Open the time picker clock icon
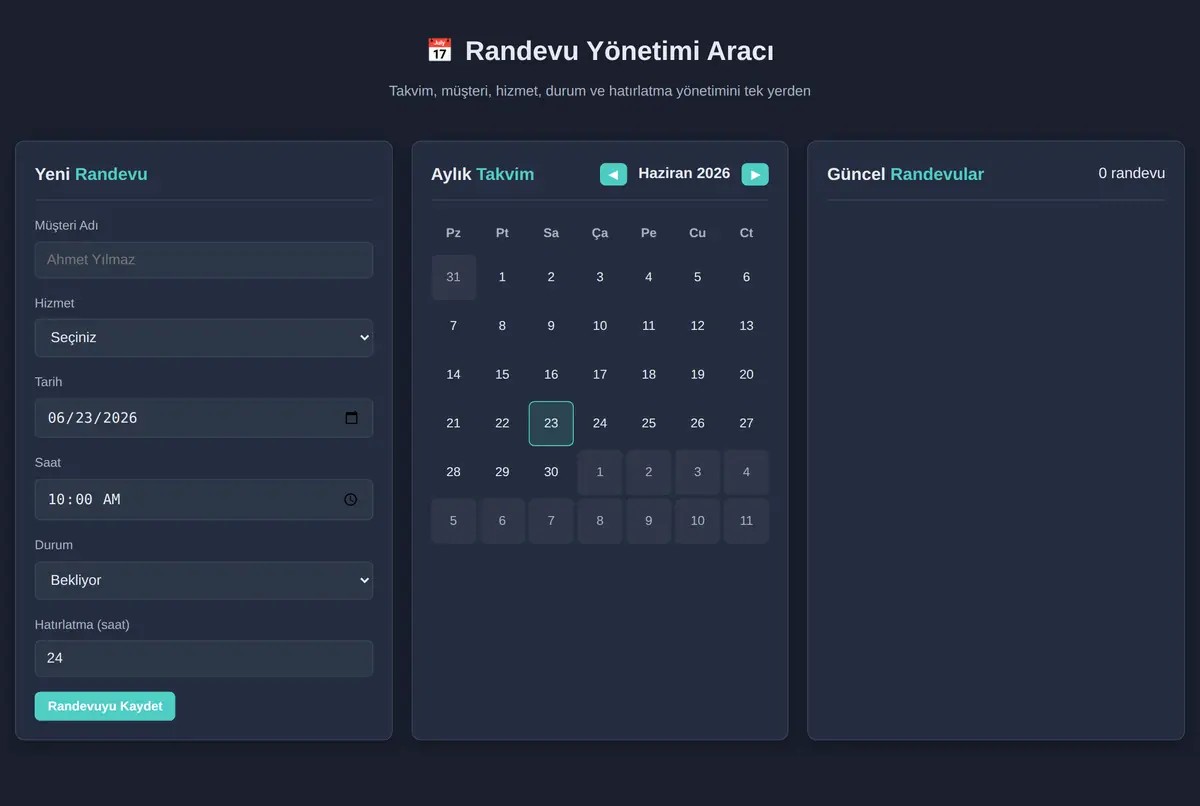This screenshot has width=1200, height=806. click(x=350, y=499)
